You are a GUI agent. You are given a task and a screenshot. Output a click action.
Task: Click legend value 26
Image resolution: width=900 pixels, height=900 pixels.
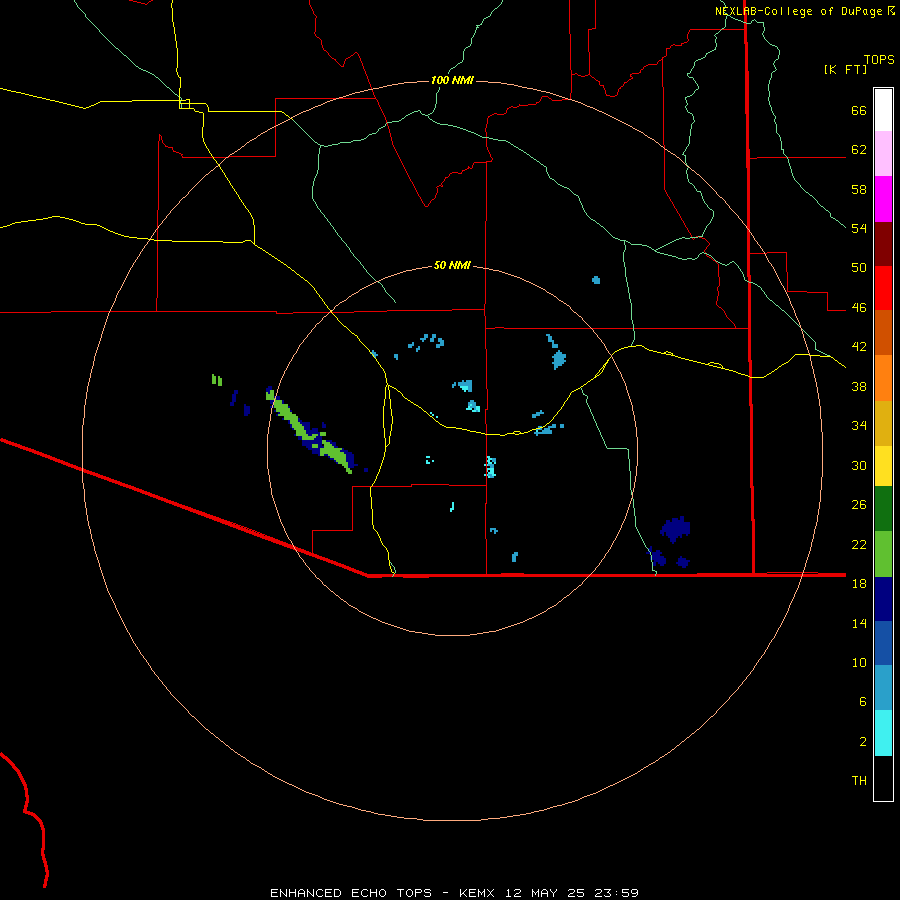[x=859, y=505]
